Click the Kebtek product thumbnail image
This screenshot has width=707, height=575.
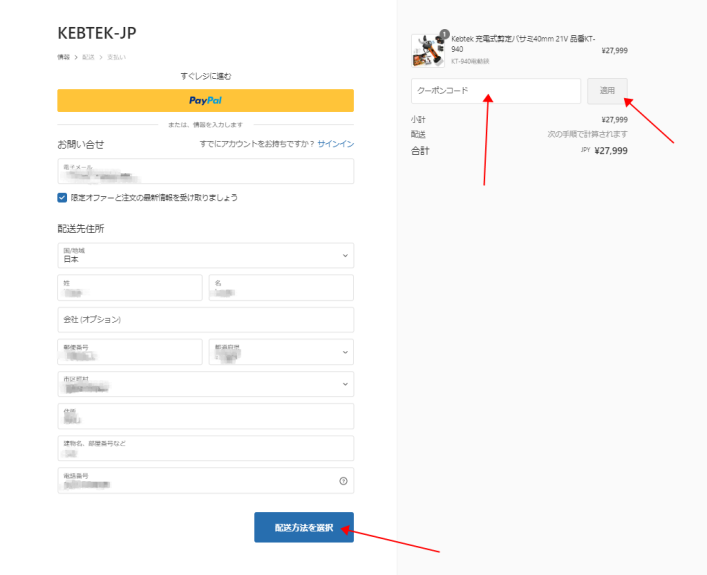[427, 49]
